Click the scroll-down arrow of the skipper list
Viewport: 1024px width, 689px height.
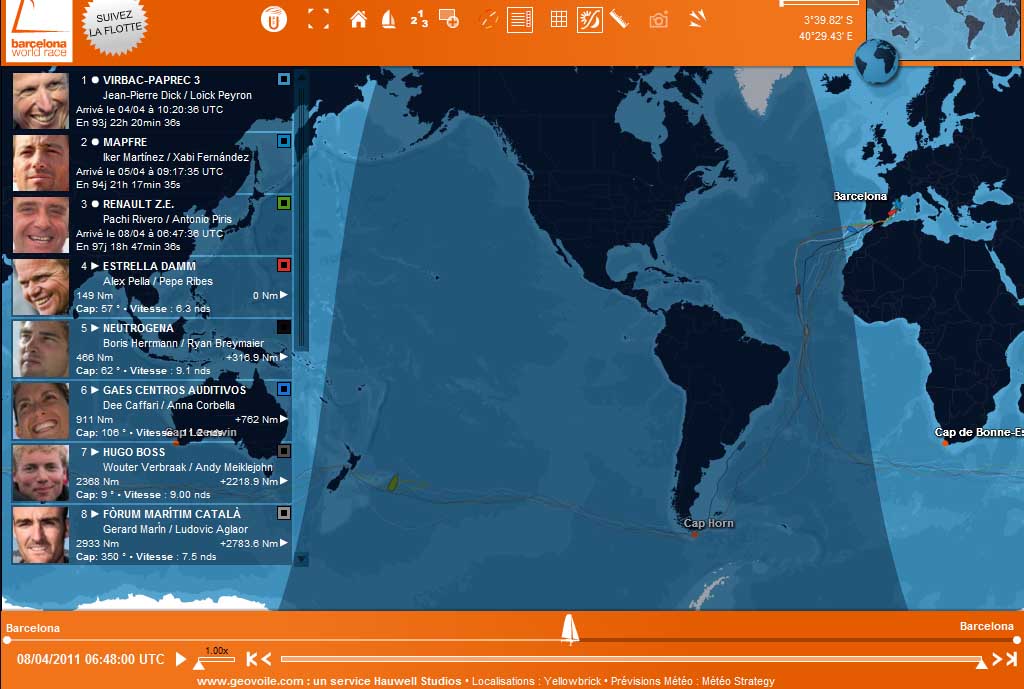pyautogui.click(x=302, y=559)
